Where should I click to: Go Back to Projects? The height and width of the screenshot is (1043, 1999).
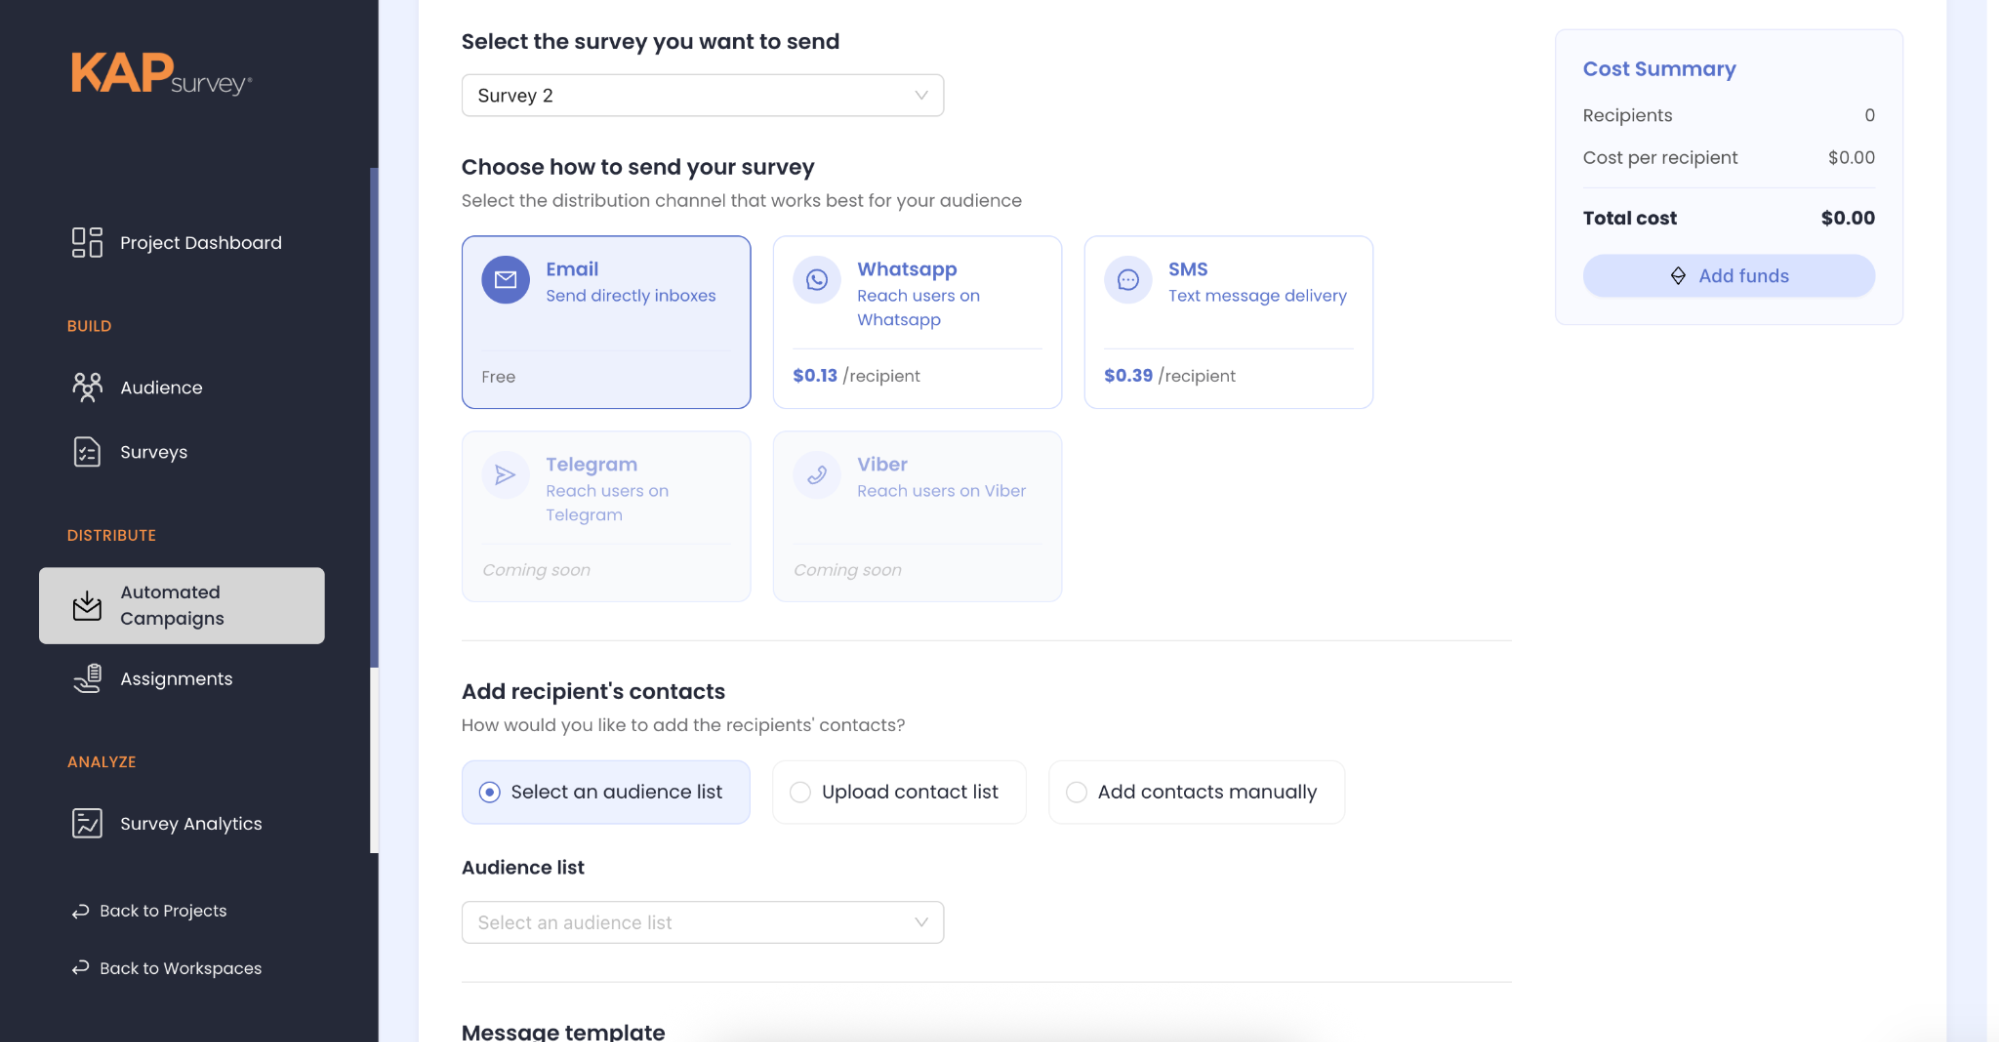pos(149,911)
